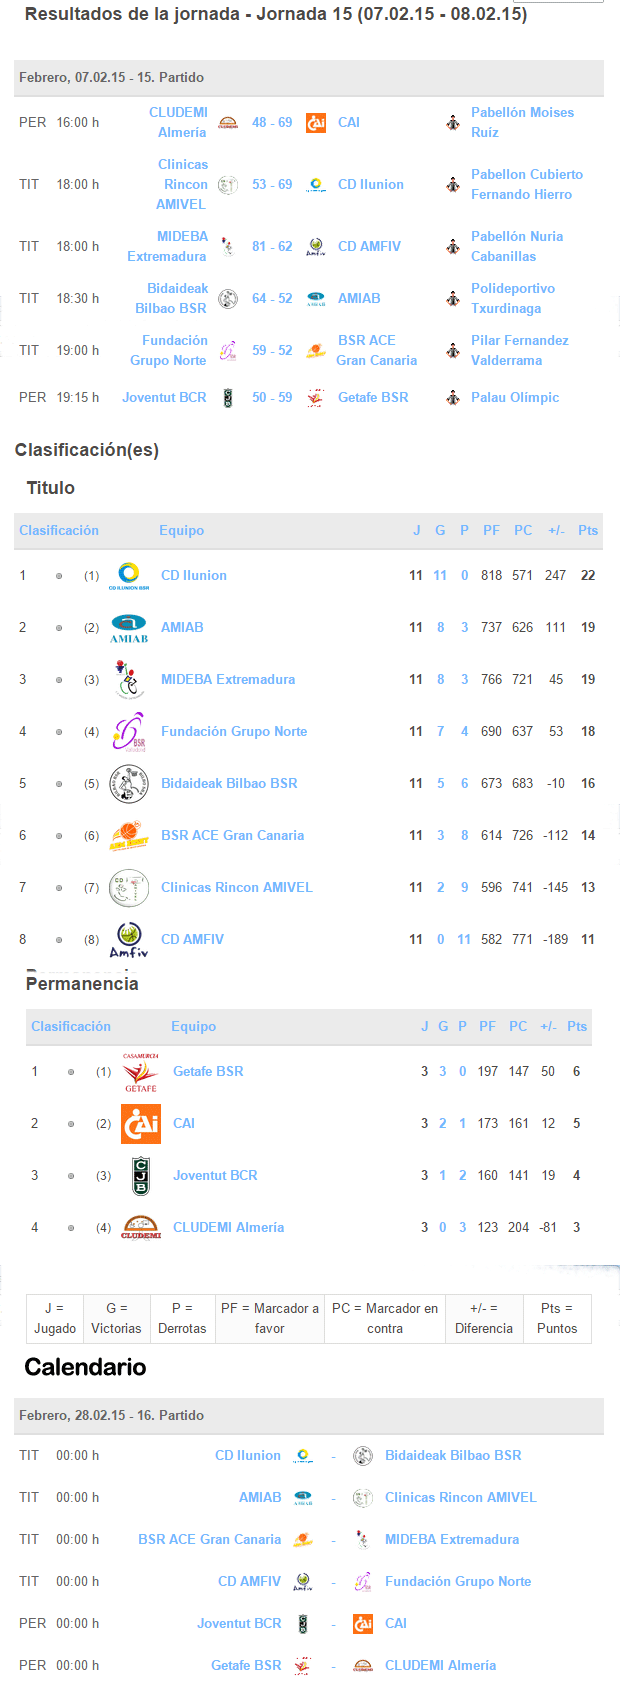Open CLUDEMI Almería in Permanencia standings
The height and width of the screenshot is (1703, 620).
229,1228
